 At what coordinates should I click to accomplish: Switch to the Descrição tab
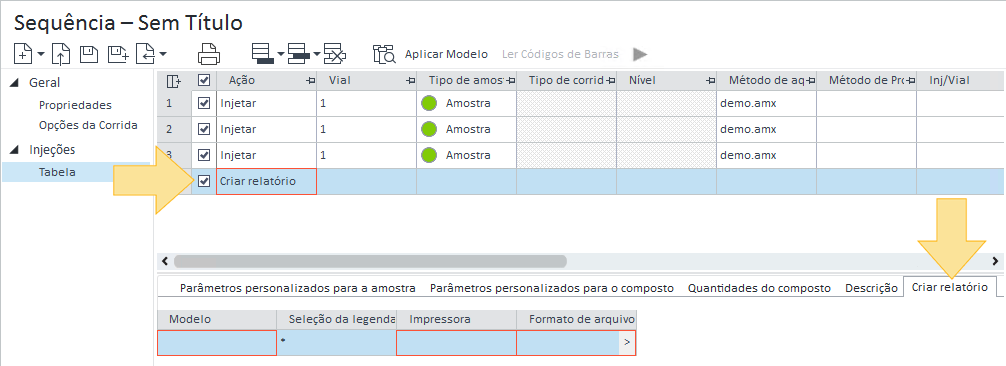[x=871, y=288]
